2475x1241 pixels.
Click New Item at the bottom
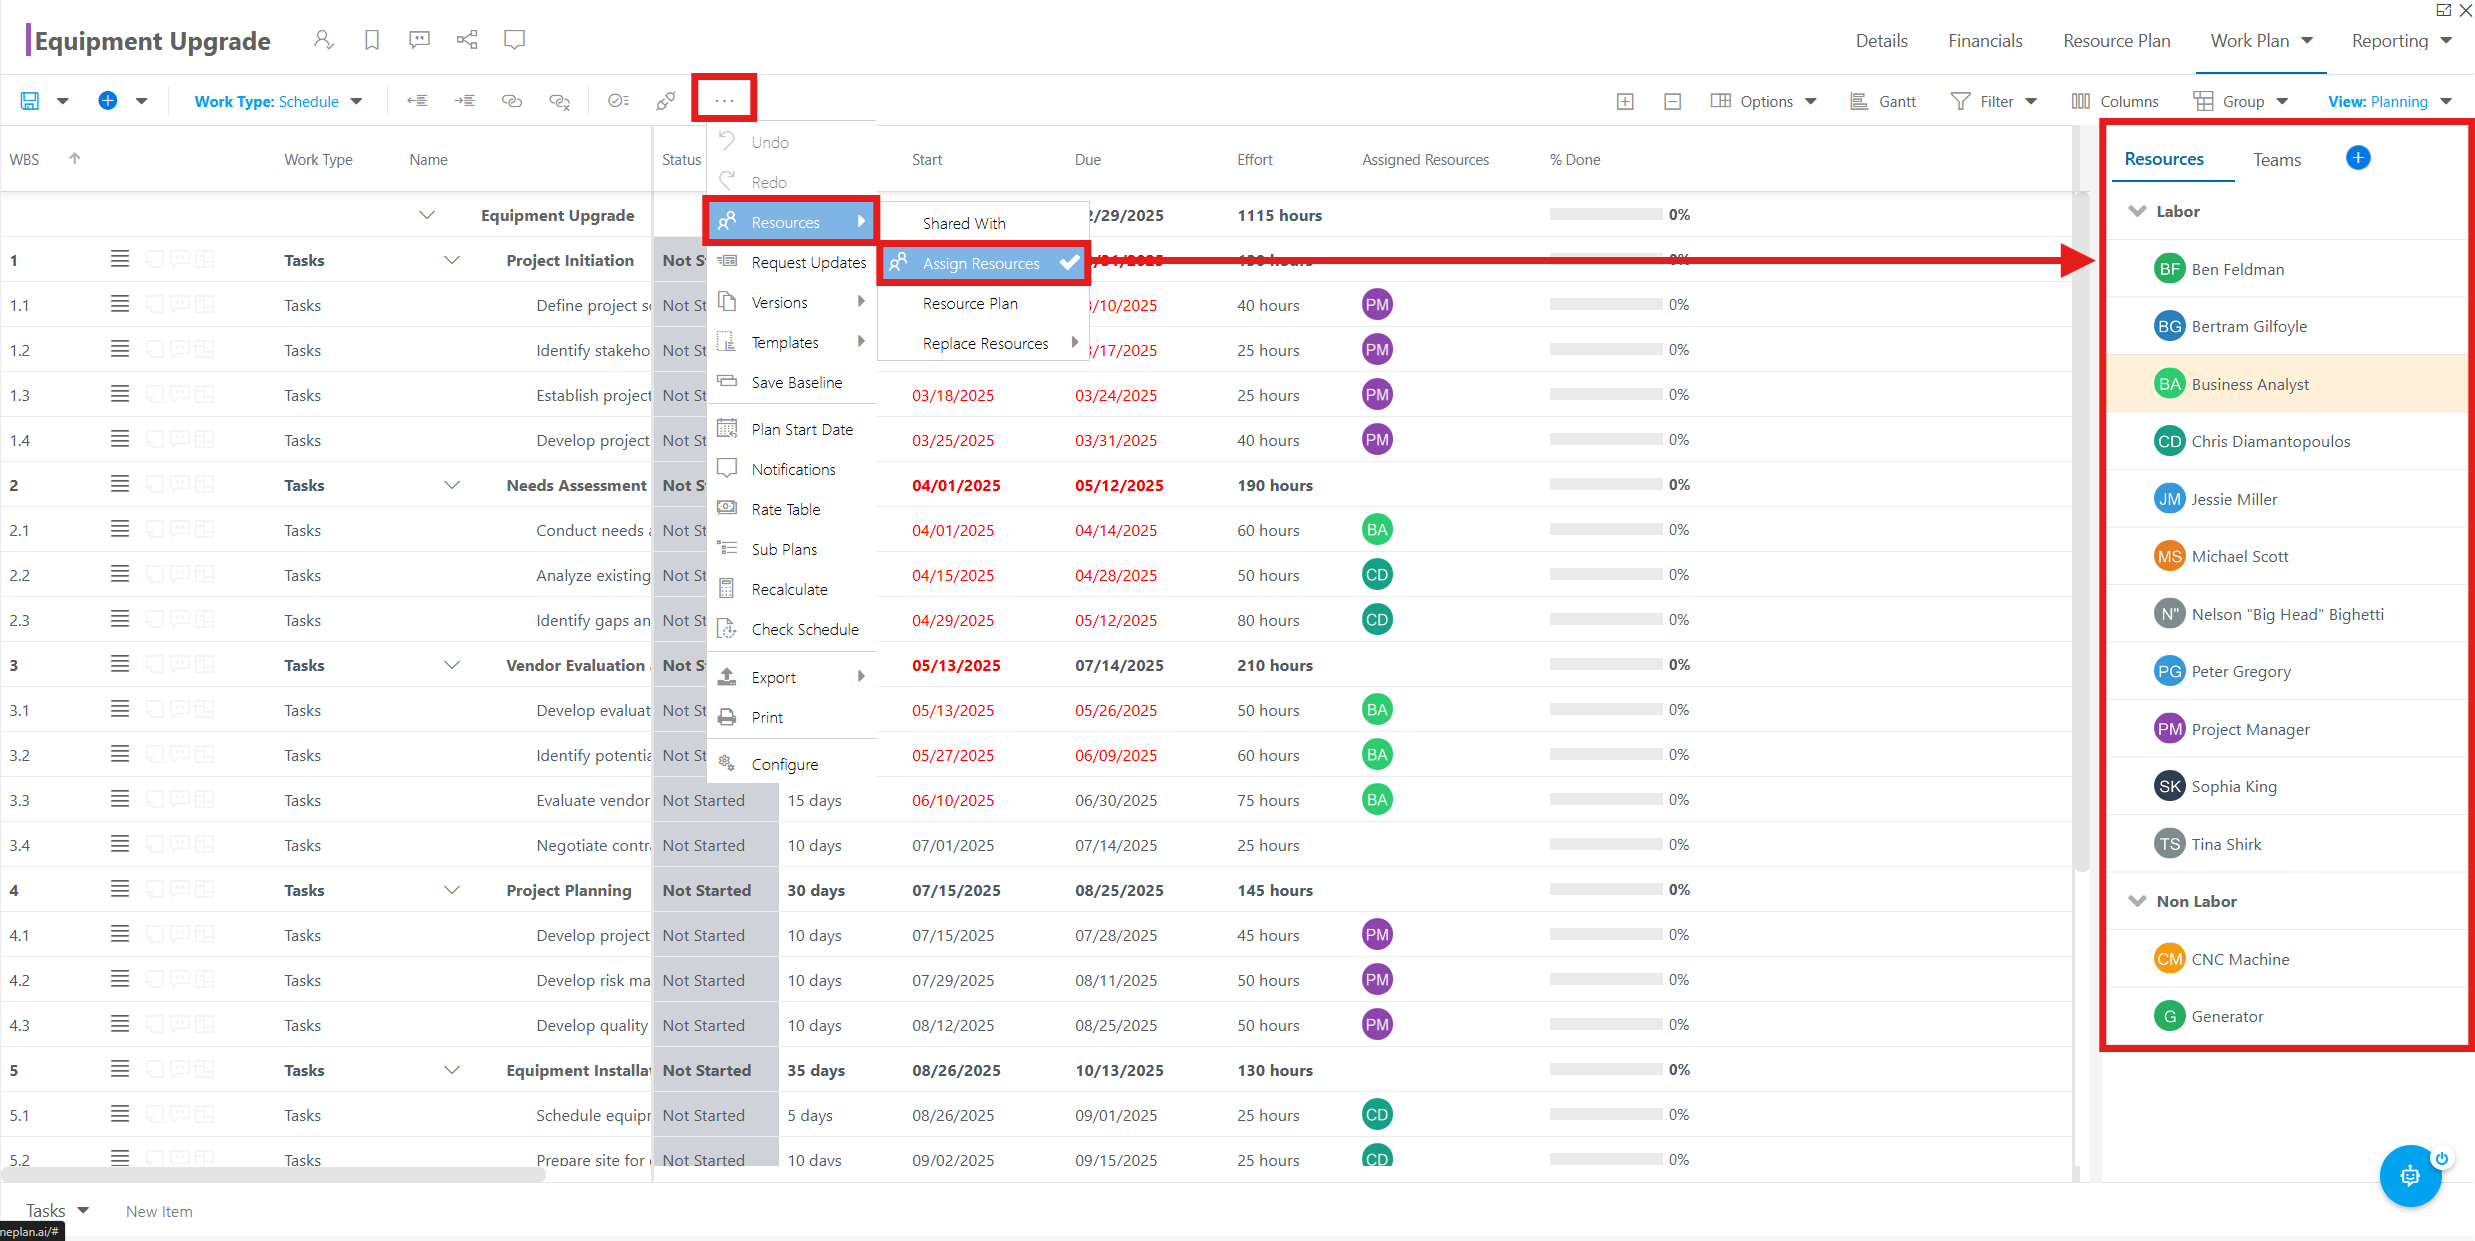pos(159,1211)
